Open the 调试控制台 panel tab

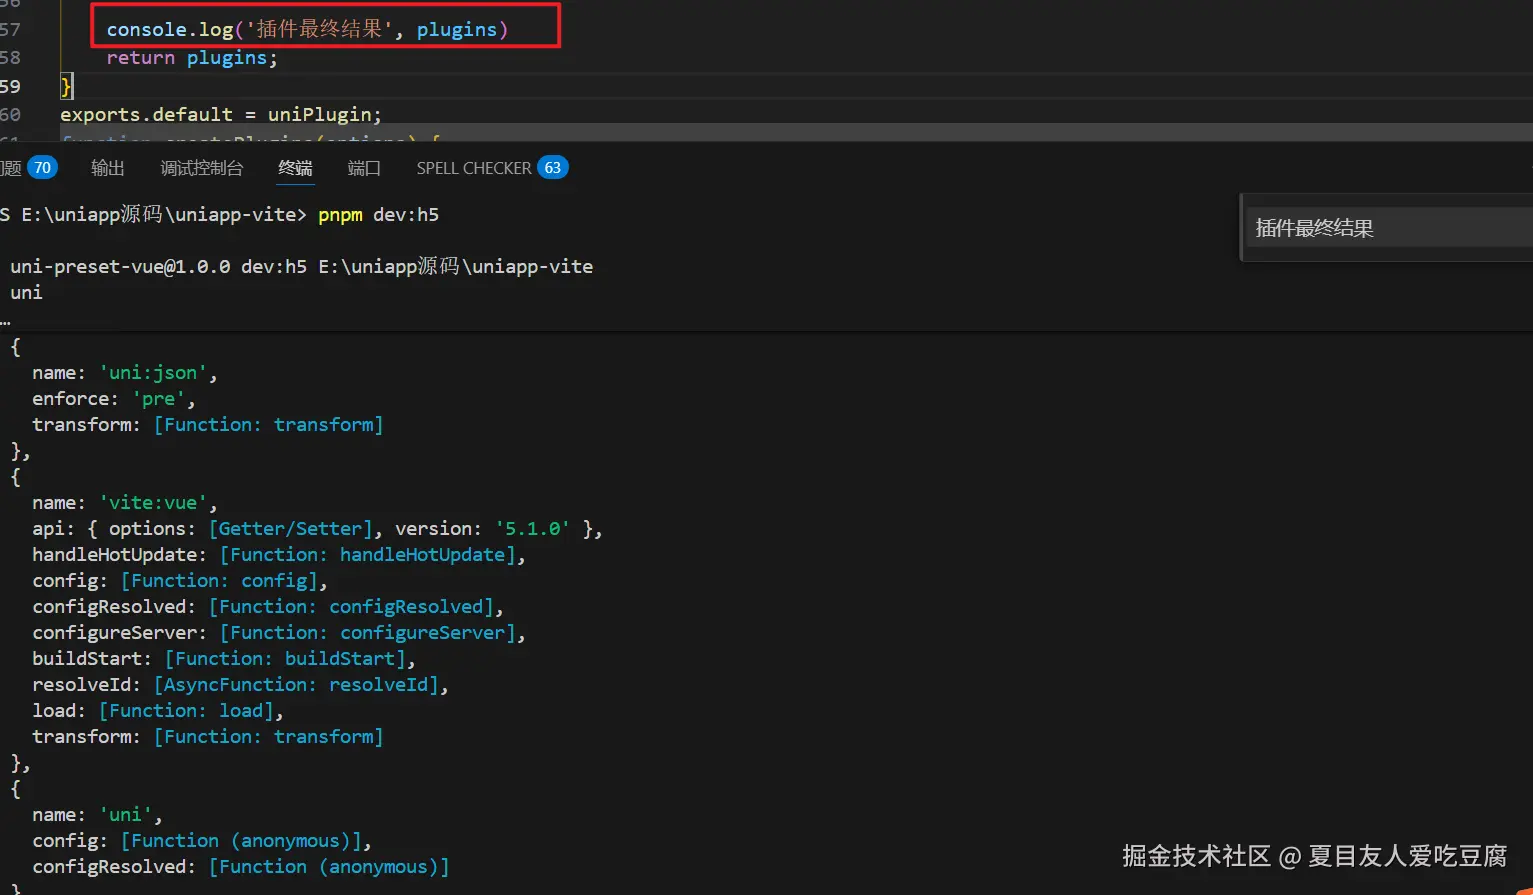201,168
